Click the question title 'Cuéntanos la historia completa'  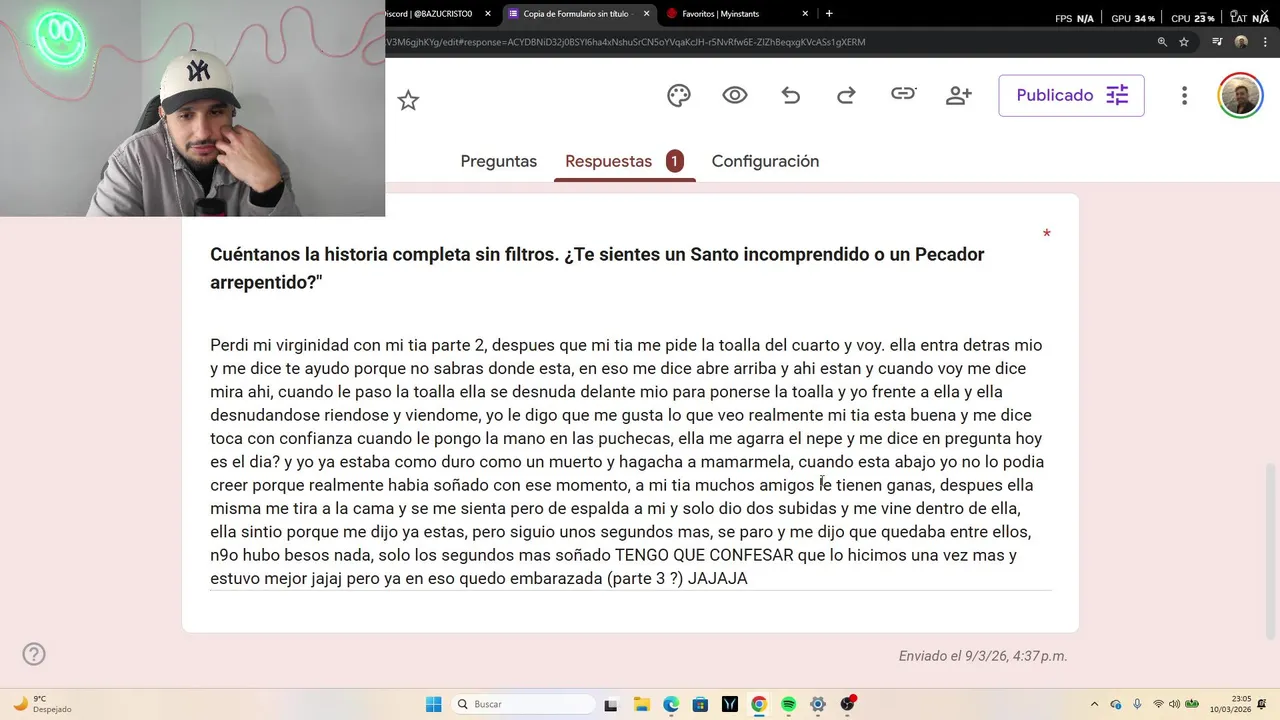pyautogui.click(x=597, y=268)
